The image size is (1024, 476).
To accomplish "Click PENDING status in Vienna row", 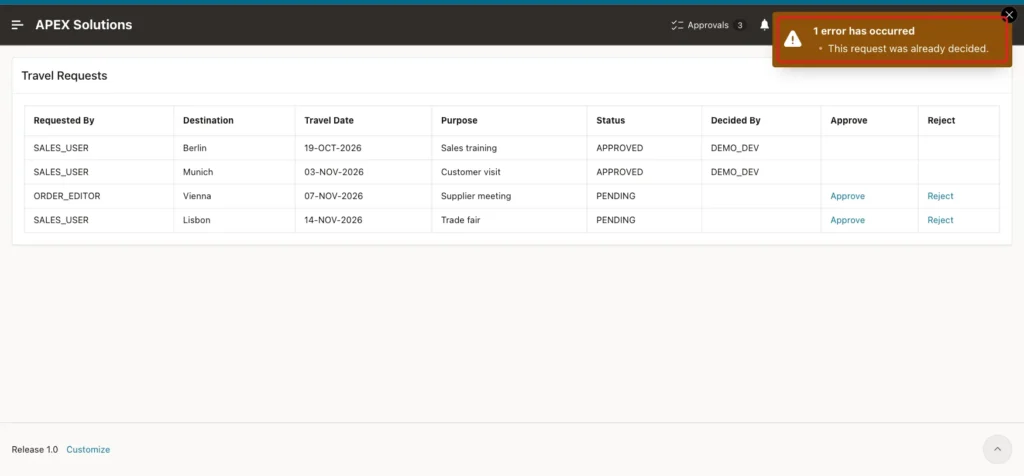I will 616,196.
